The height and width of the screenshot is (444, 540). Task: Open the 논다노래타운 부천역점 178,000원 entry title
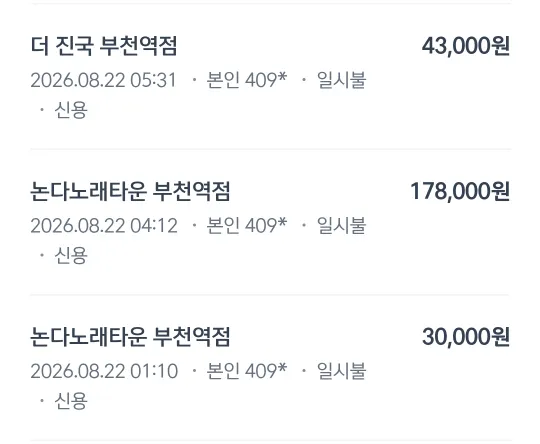click(x=130, y=191)
